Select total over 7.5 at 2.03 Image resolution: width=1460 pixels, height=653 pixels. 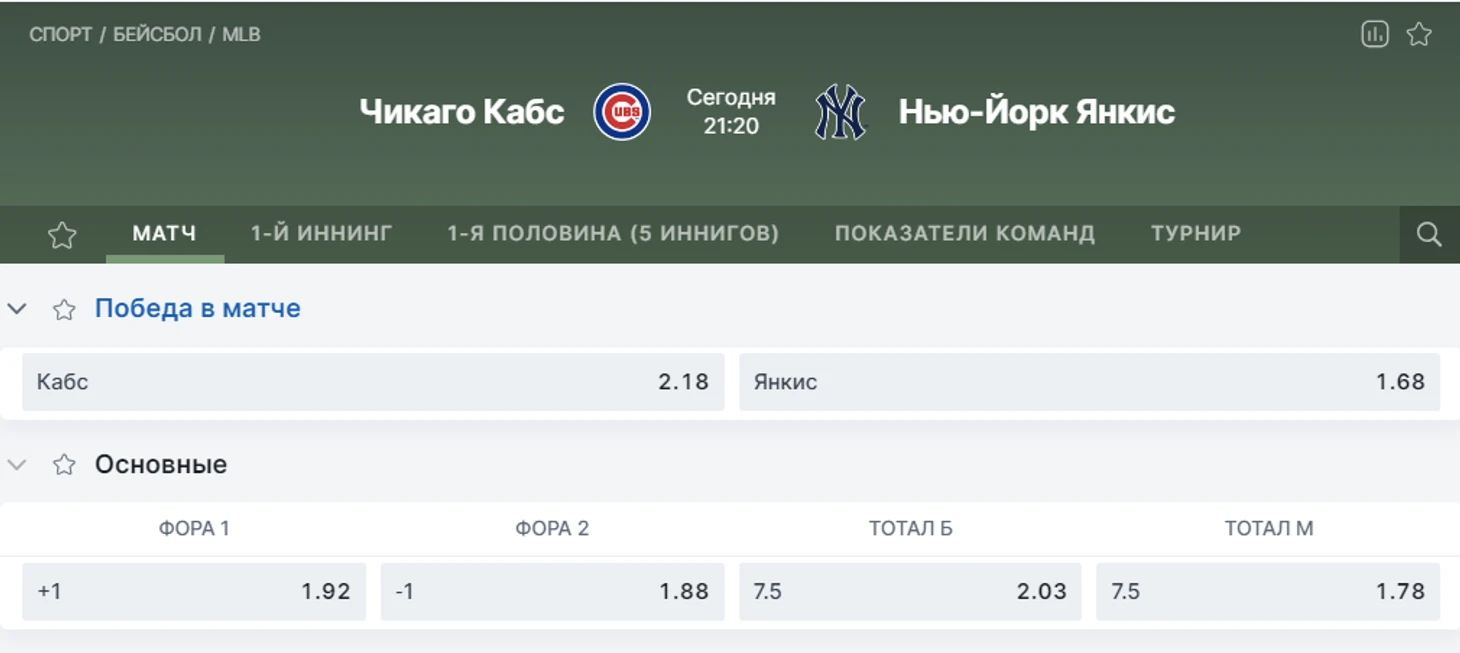click(910, 591)
